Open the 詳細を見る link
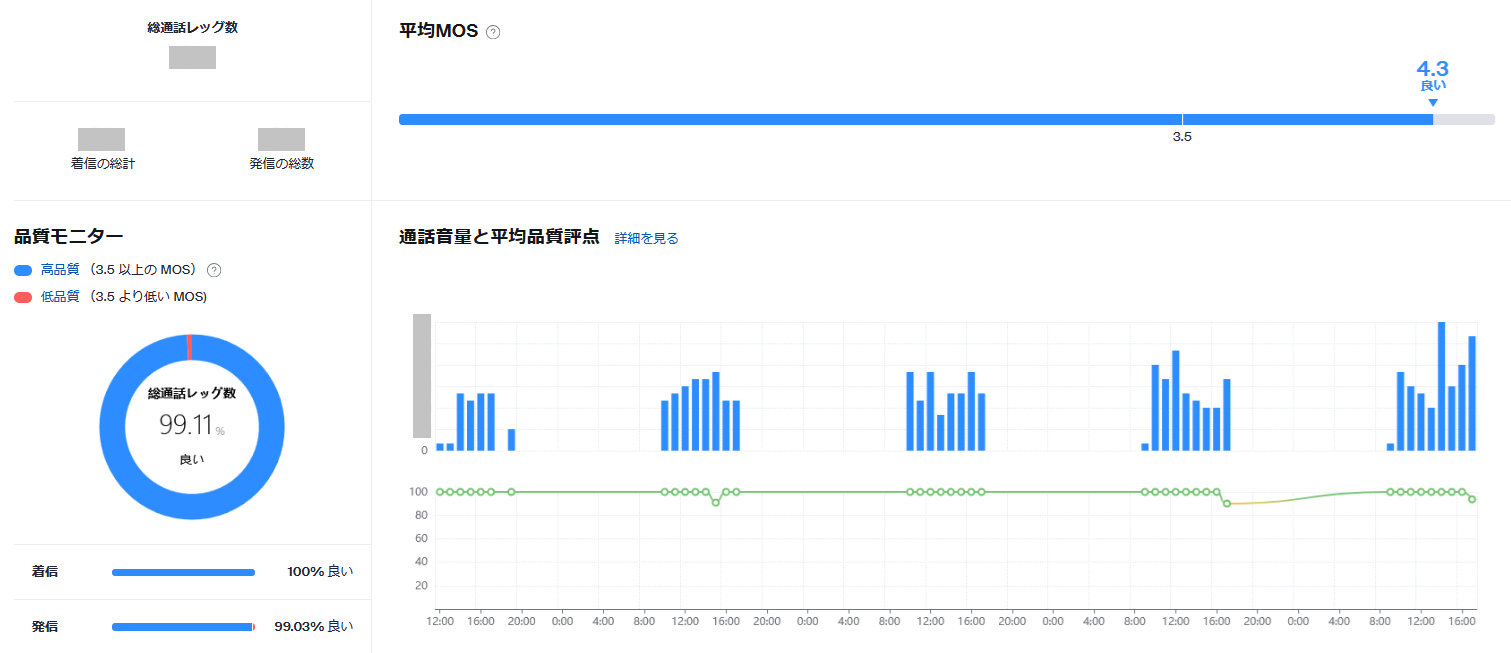Image resolution: width=1511 pixels, height=653 pixels. click(646, 238)
